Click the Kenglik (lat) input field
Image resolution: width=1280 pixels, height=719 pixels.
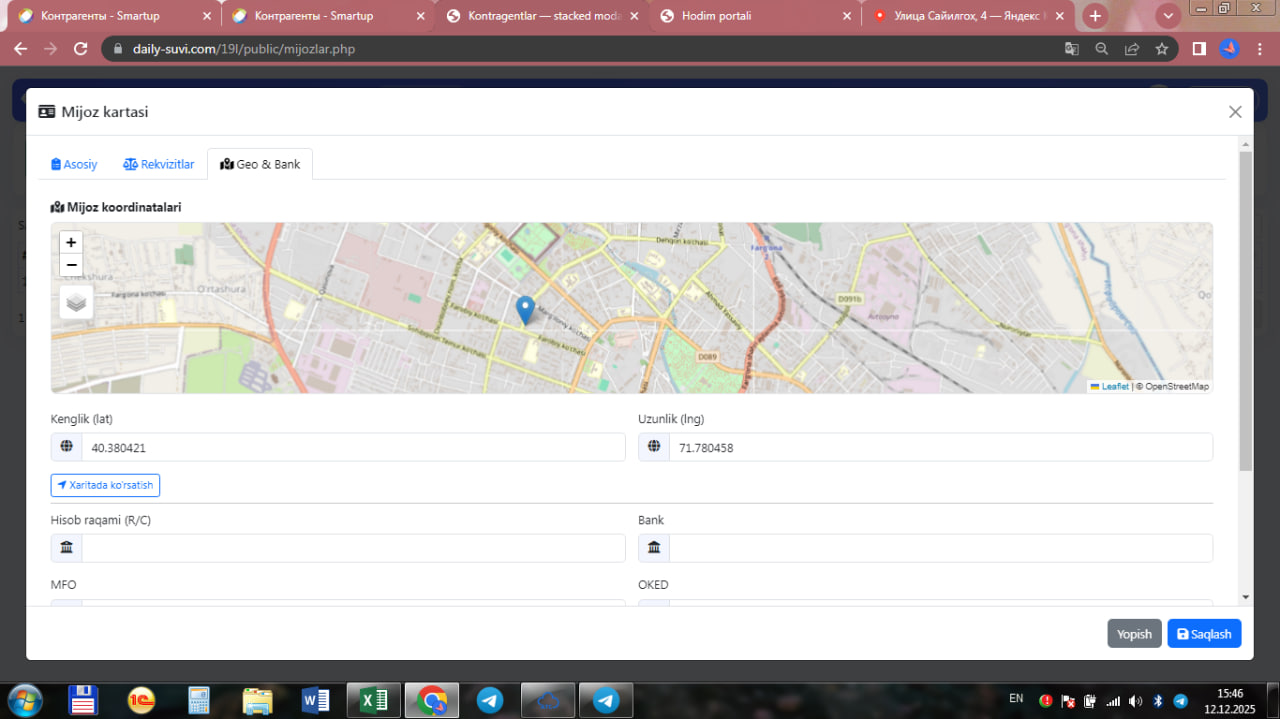352,448
